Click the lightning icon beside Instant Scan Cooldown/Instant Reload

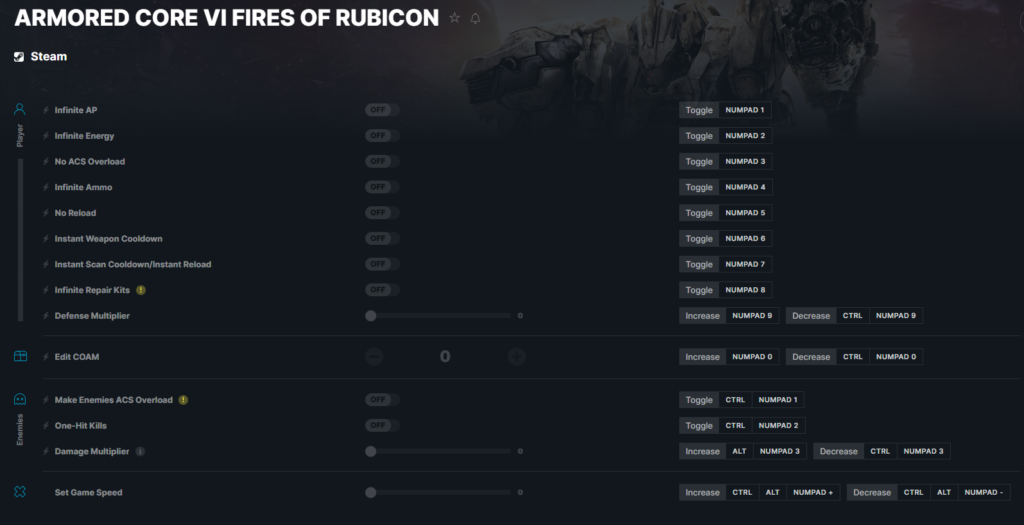(x=46, y=264)
